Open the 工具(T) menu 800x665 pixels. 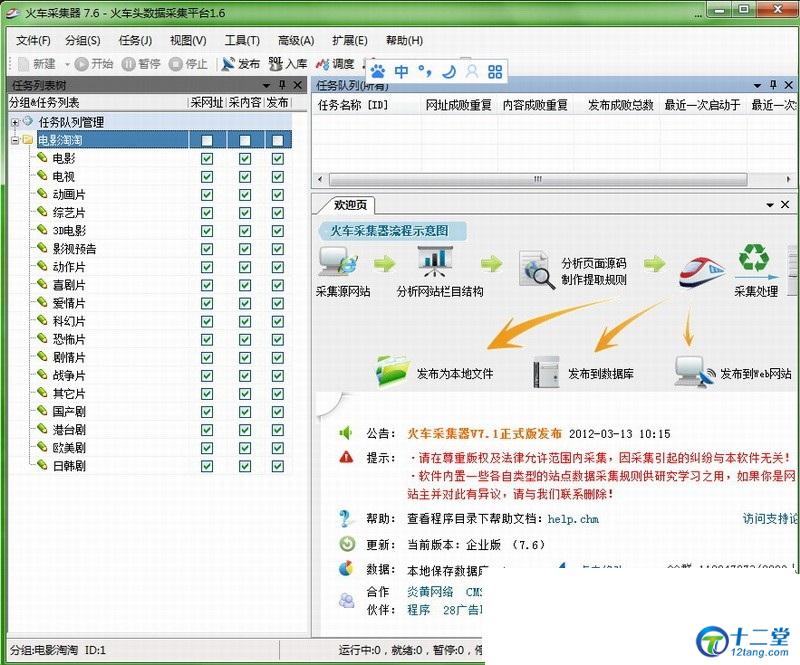pyautogui.click(x=242, y=40)
